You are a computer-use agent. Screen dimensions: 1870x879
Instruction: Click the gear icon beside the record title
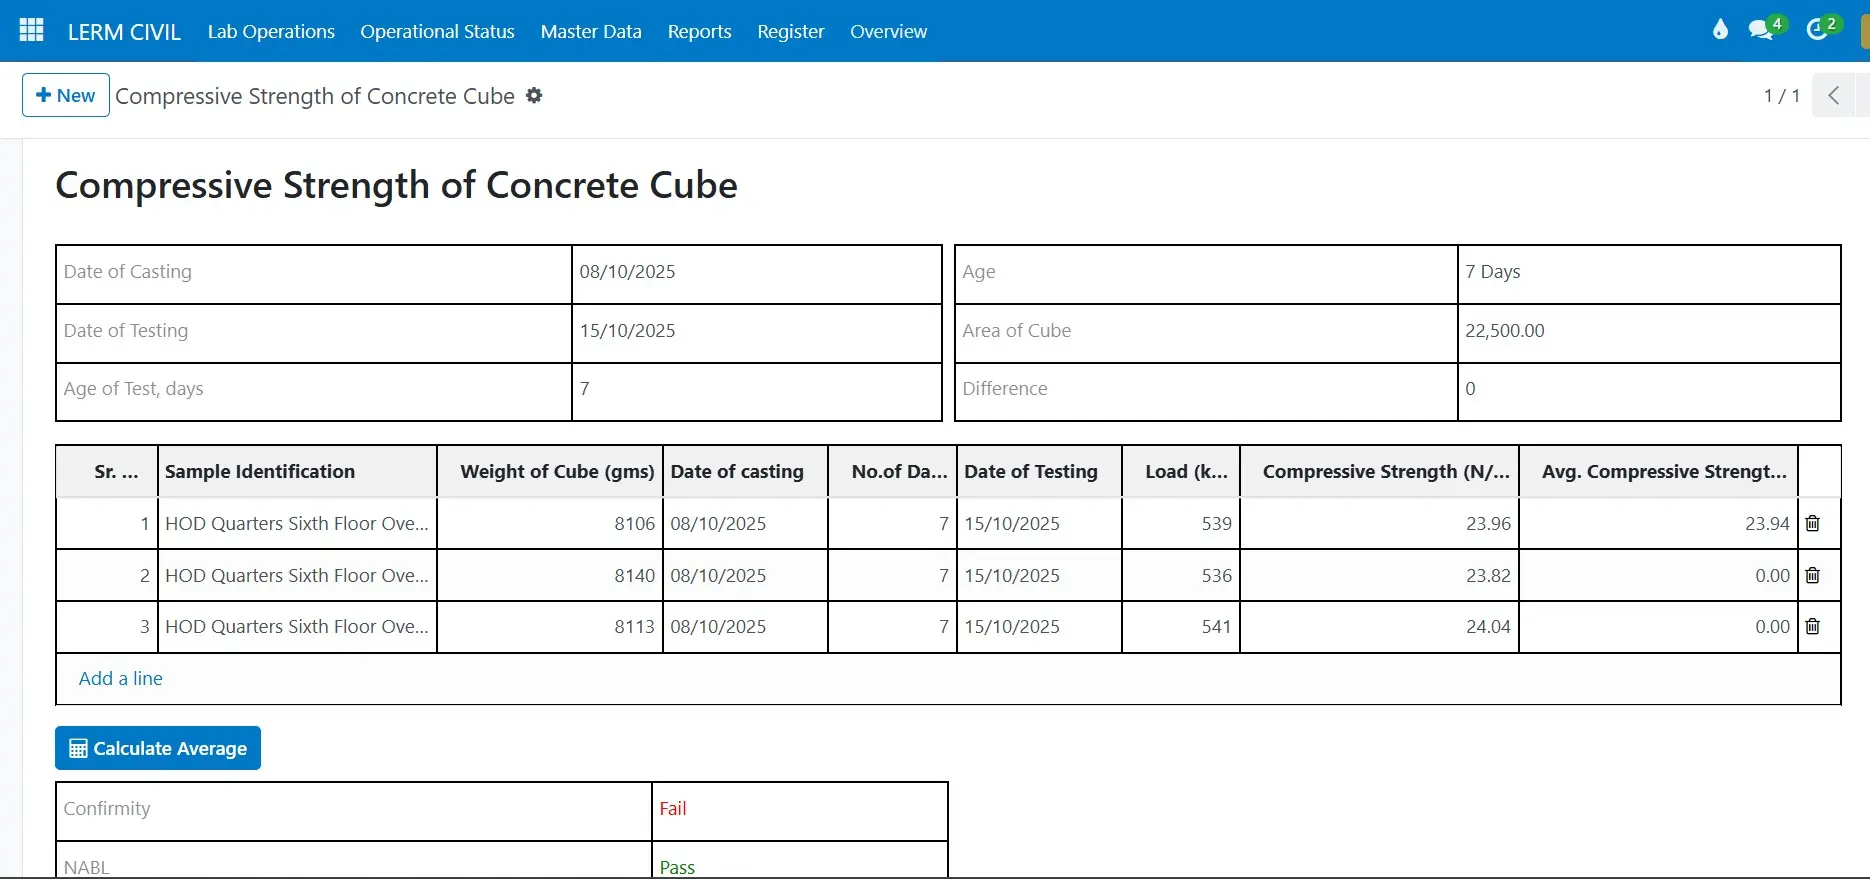(534, 96)
